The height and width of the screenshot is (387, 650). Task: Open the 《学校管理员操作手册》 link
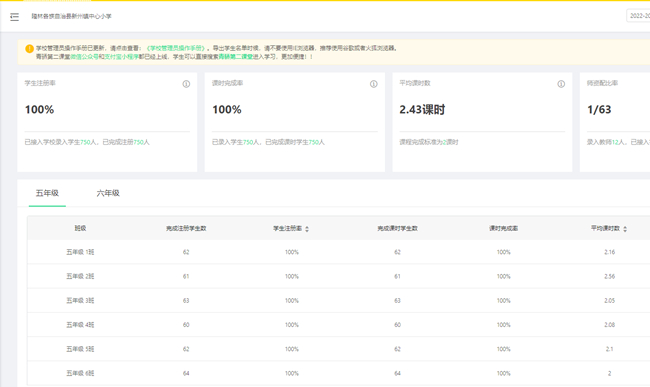point(176,48)
